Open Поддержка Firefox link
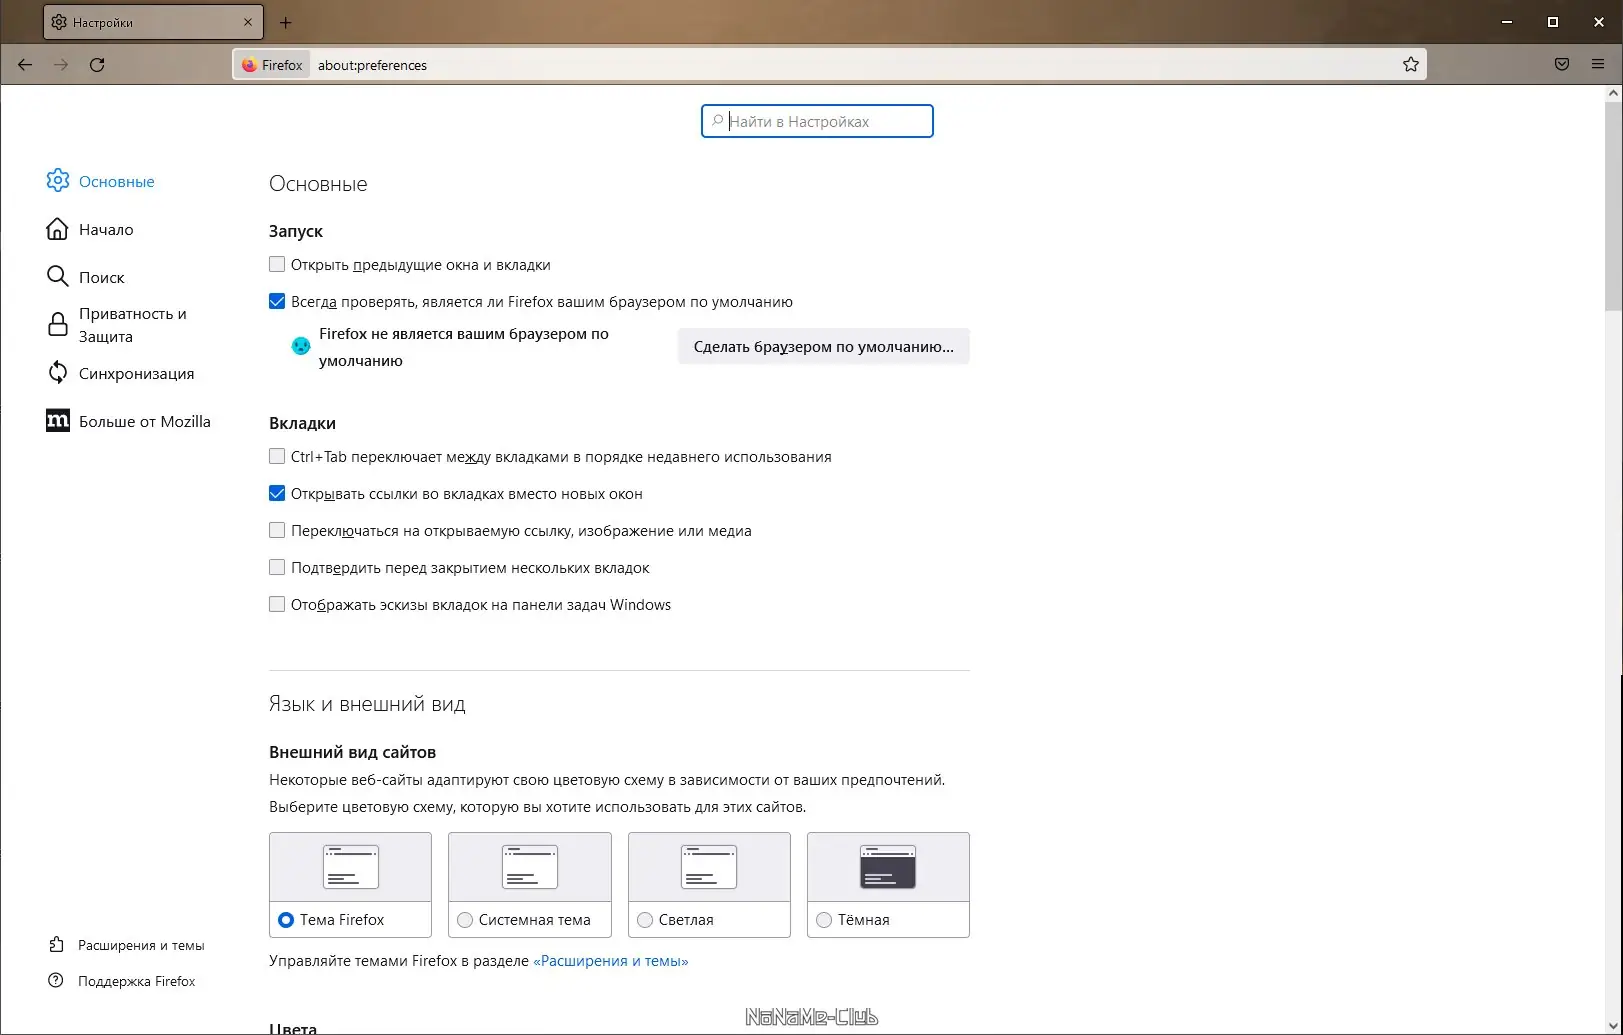This screenshot has width=1623, height=1035. pyautogui.click(x=136, y=981)
